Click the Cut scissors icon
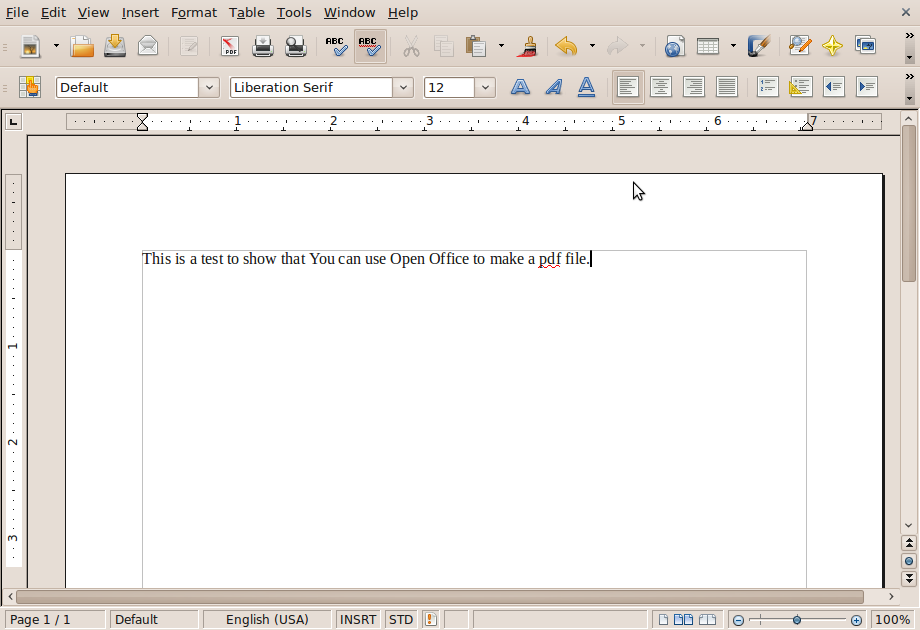Image resolution: width=920 pixels, height=630 pixels. click(411, 46)
